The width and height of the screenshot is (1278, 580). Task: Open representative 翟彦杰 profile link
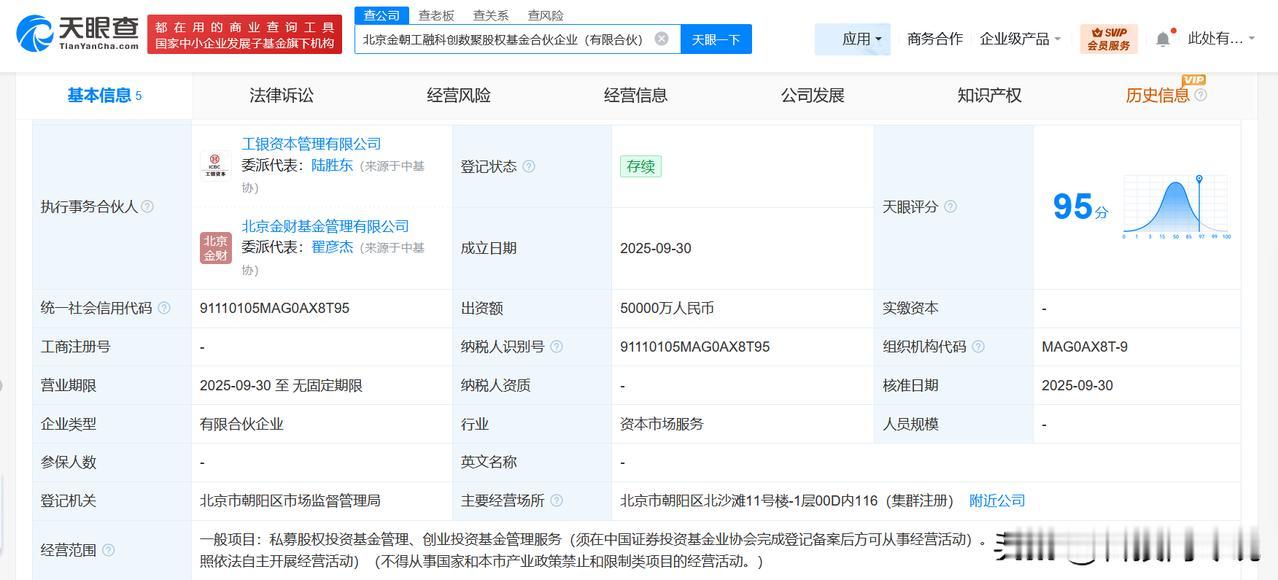[x=332, y=247]
